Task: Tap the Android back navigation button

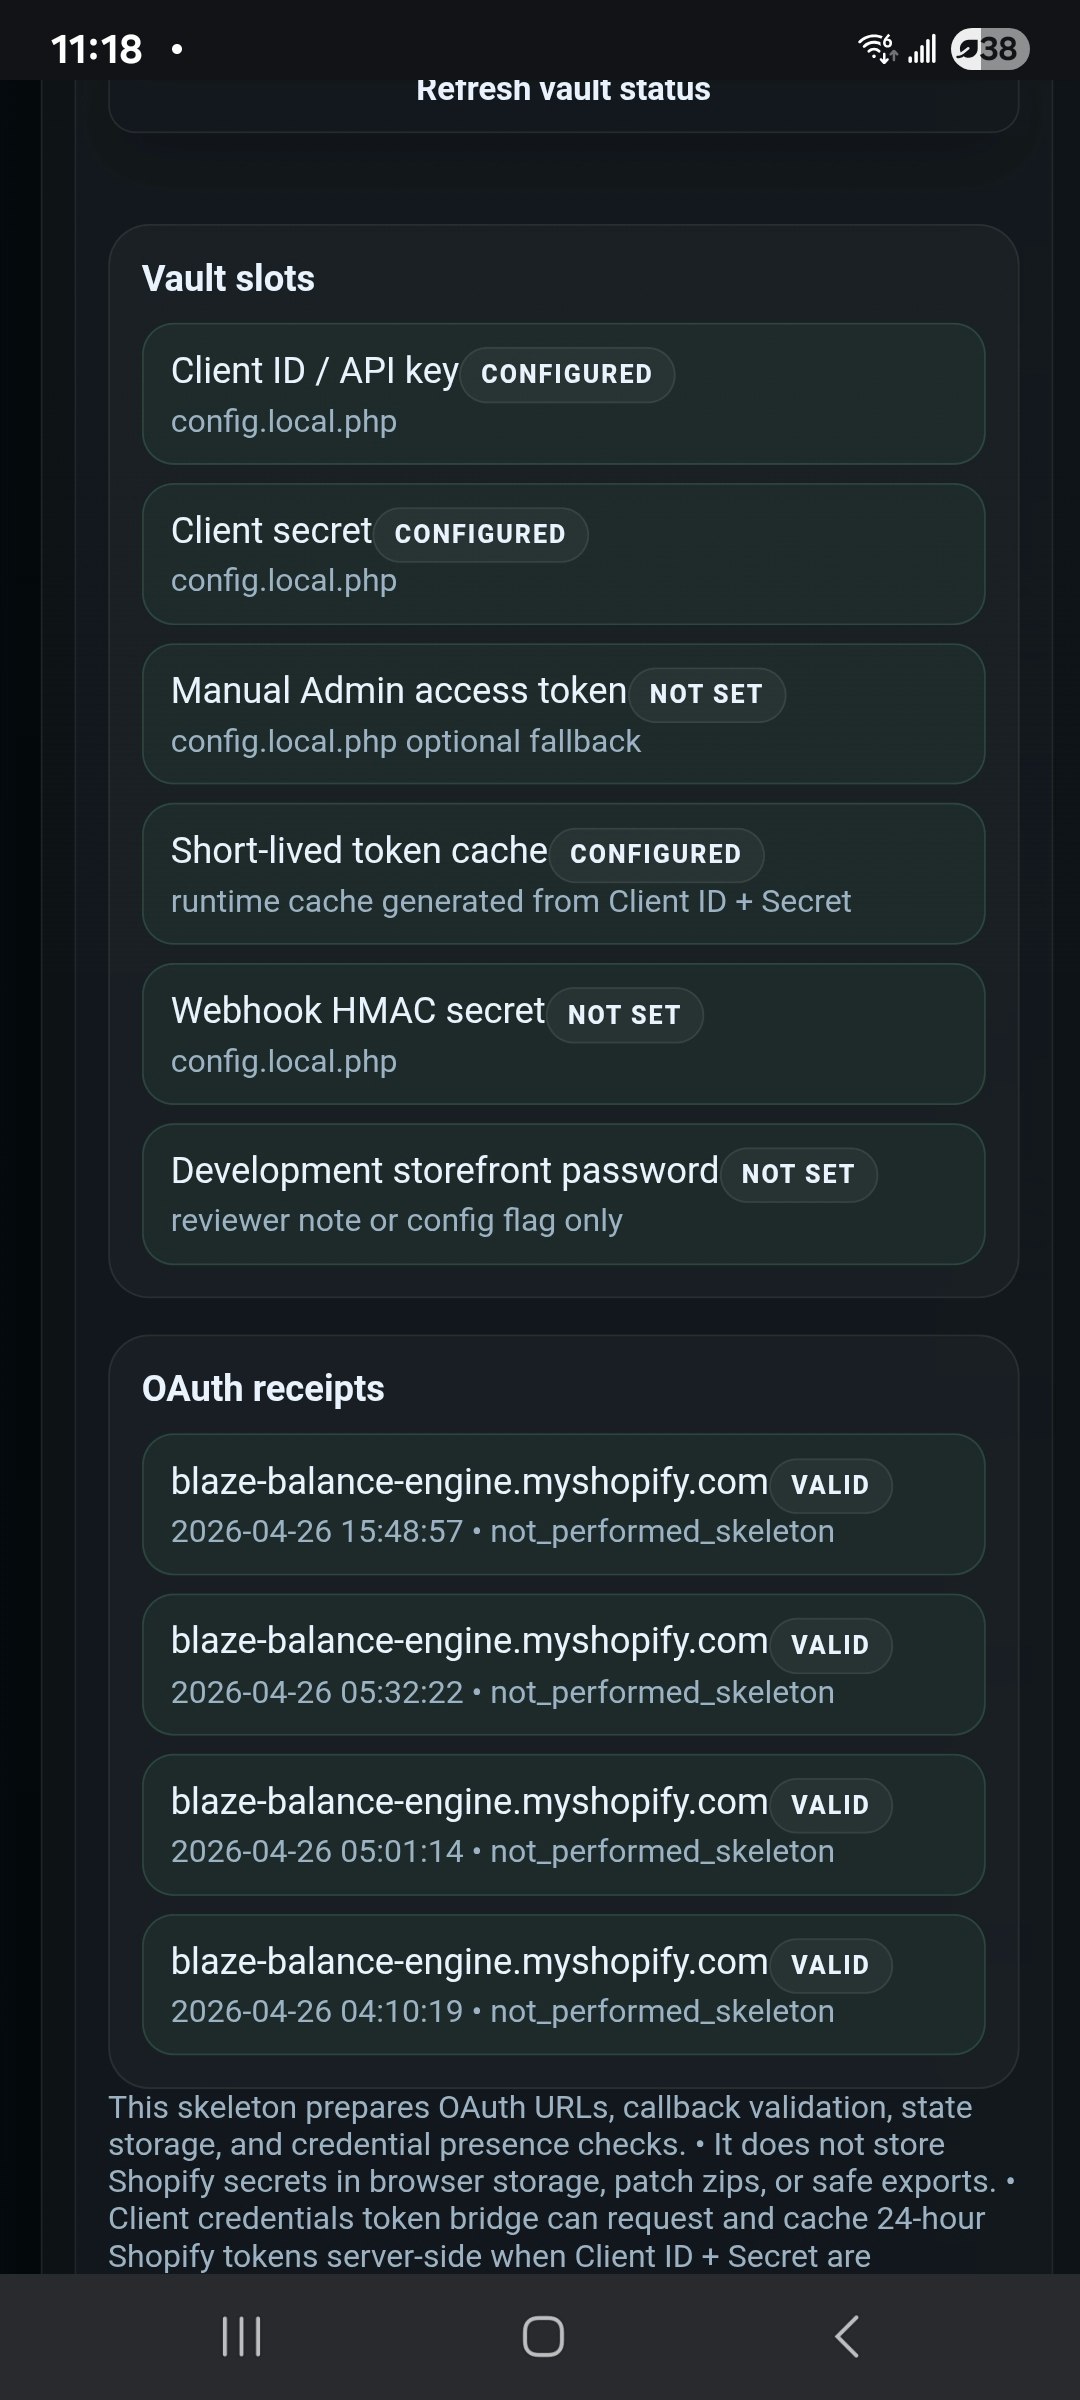Action: tap(843, 2338)
